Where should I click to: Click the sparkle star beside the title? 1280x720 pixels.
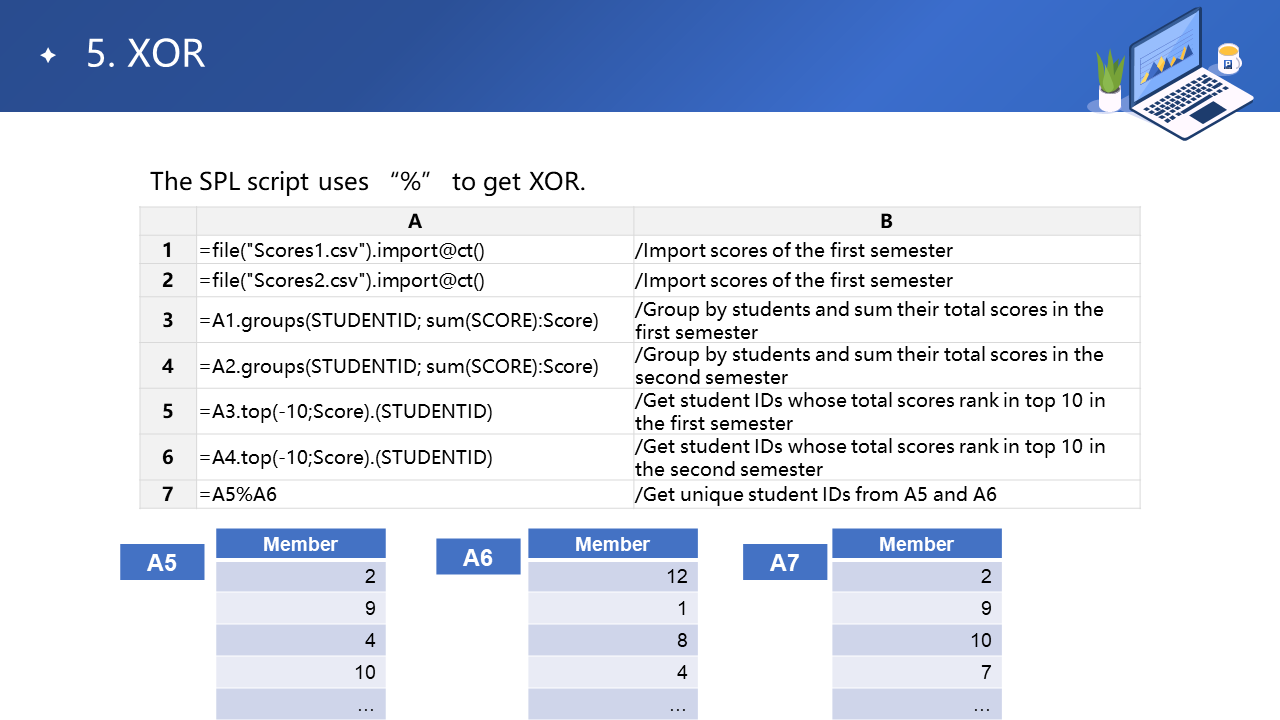click(x=48, y=56)
